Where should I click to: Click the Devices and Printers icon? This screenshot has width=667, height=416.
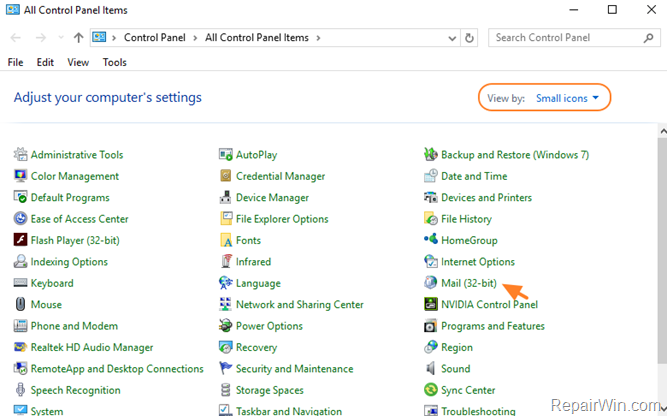coord(431,197)
